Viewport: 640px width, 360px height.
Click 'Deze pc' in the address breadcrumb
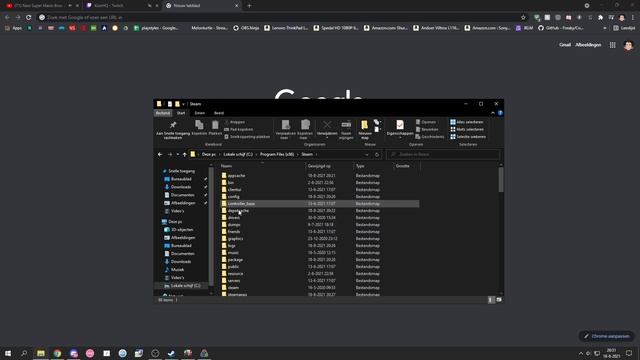pyautogui.click(x=209, y=154)
